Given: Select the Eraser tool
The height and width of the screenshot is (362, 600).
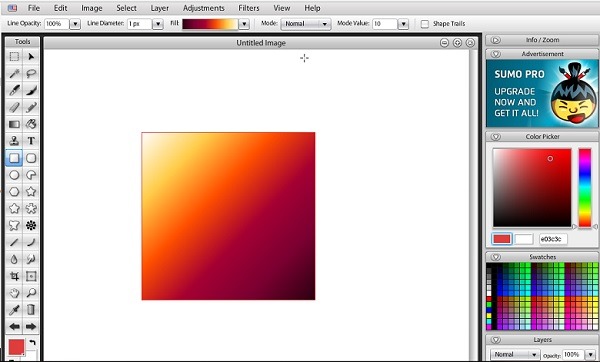Looking at the screenshot, I should point(14,107).
